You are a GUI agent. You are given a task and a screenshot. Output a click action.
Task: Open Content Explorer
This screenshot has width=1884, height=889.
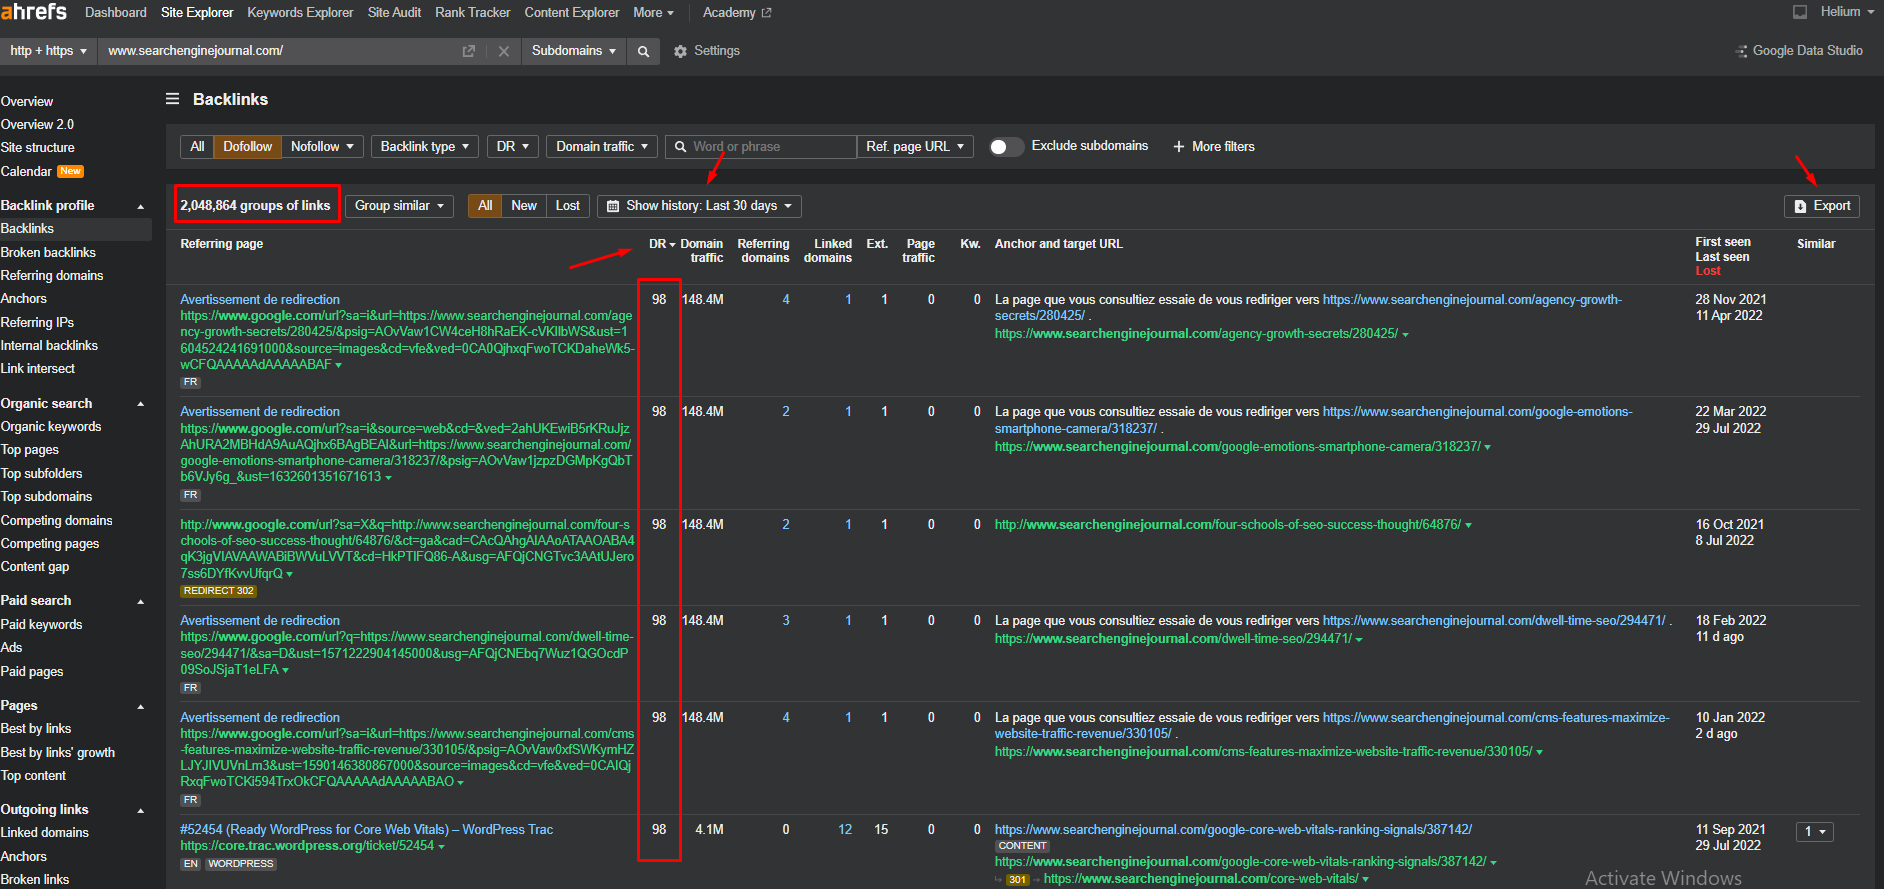pos(572,13)
